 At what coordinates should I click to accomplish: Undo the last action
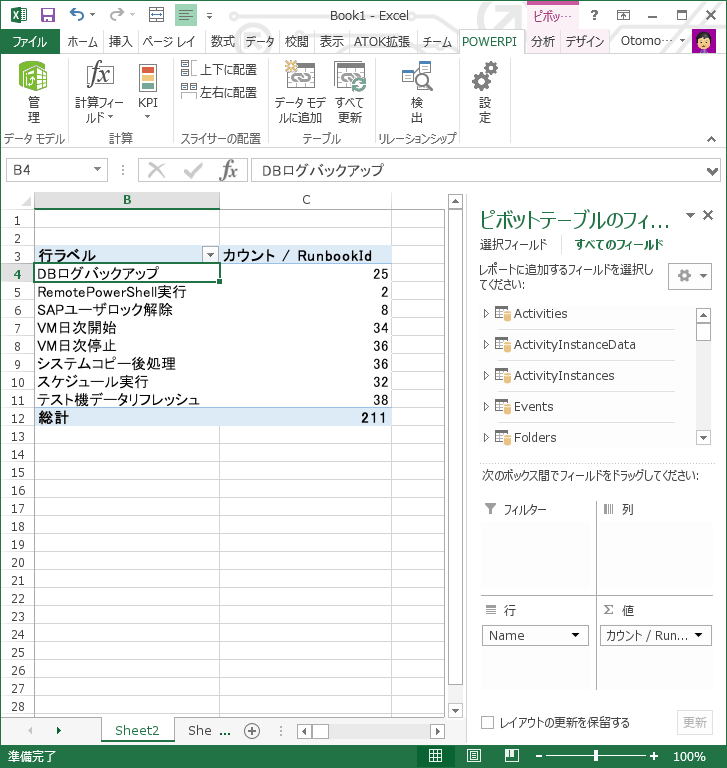point(77,15)
